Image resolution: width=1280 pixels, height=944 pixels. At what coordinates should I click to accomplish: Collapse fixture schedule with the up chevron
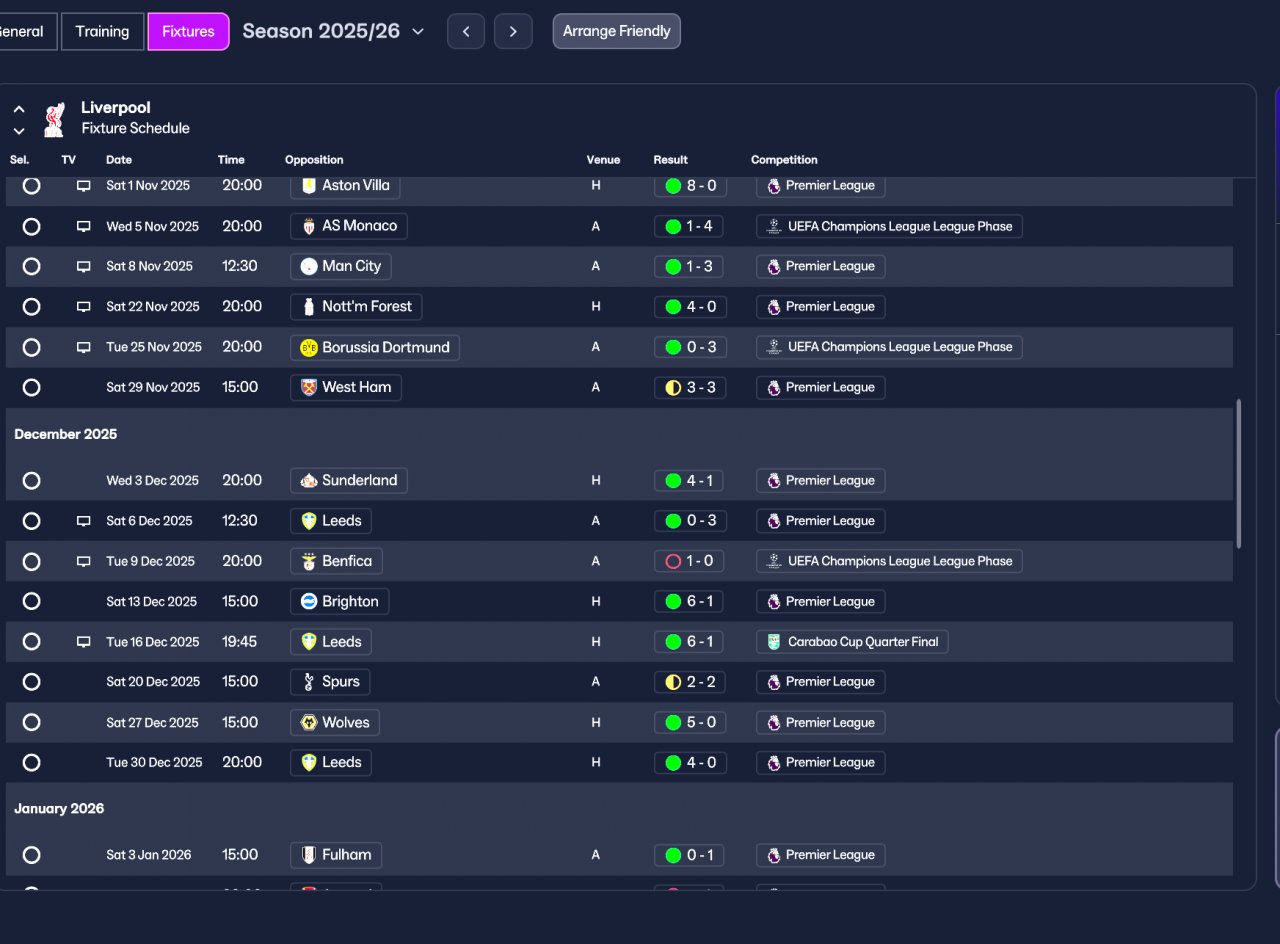click(x=19, y=109)
